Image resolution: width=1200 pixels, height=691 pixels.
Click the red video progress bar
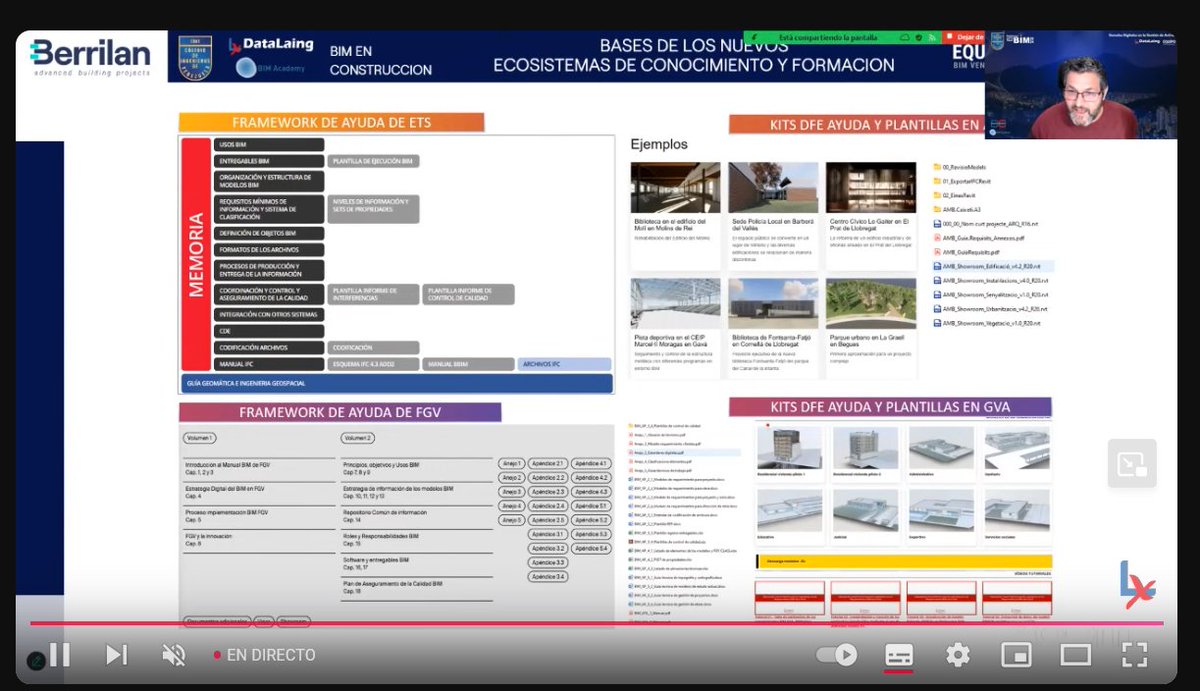pos(596,624)
